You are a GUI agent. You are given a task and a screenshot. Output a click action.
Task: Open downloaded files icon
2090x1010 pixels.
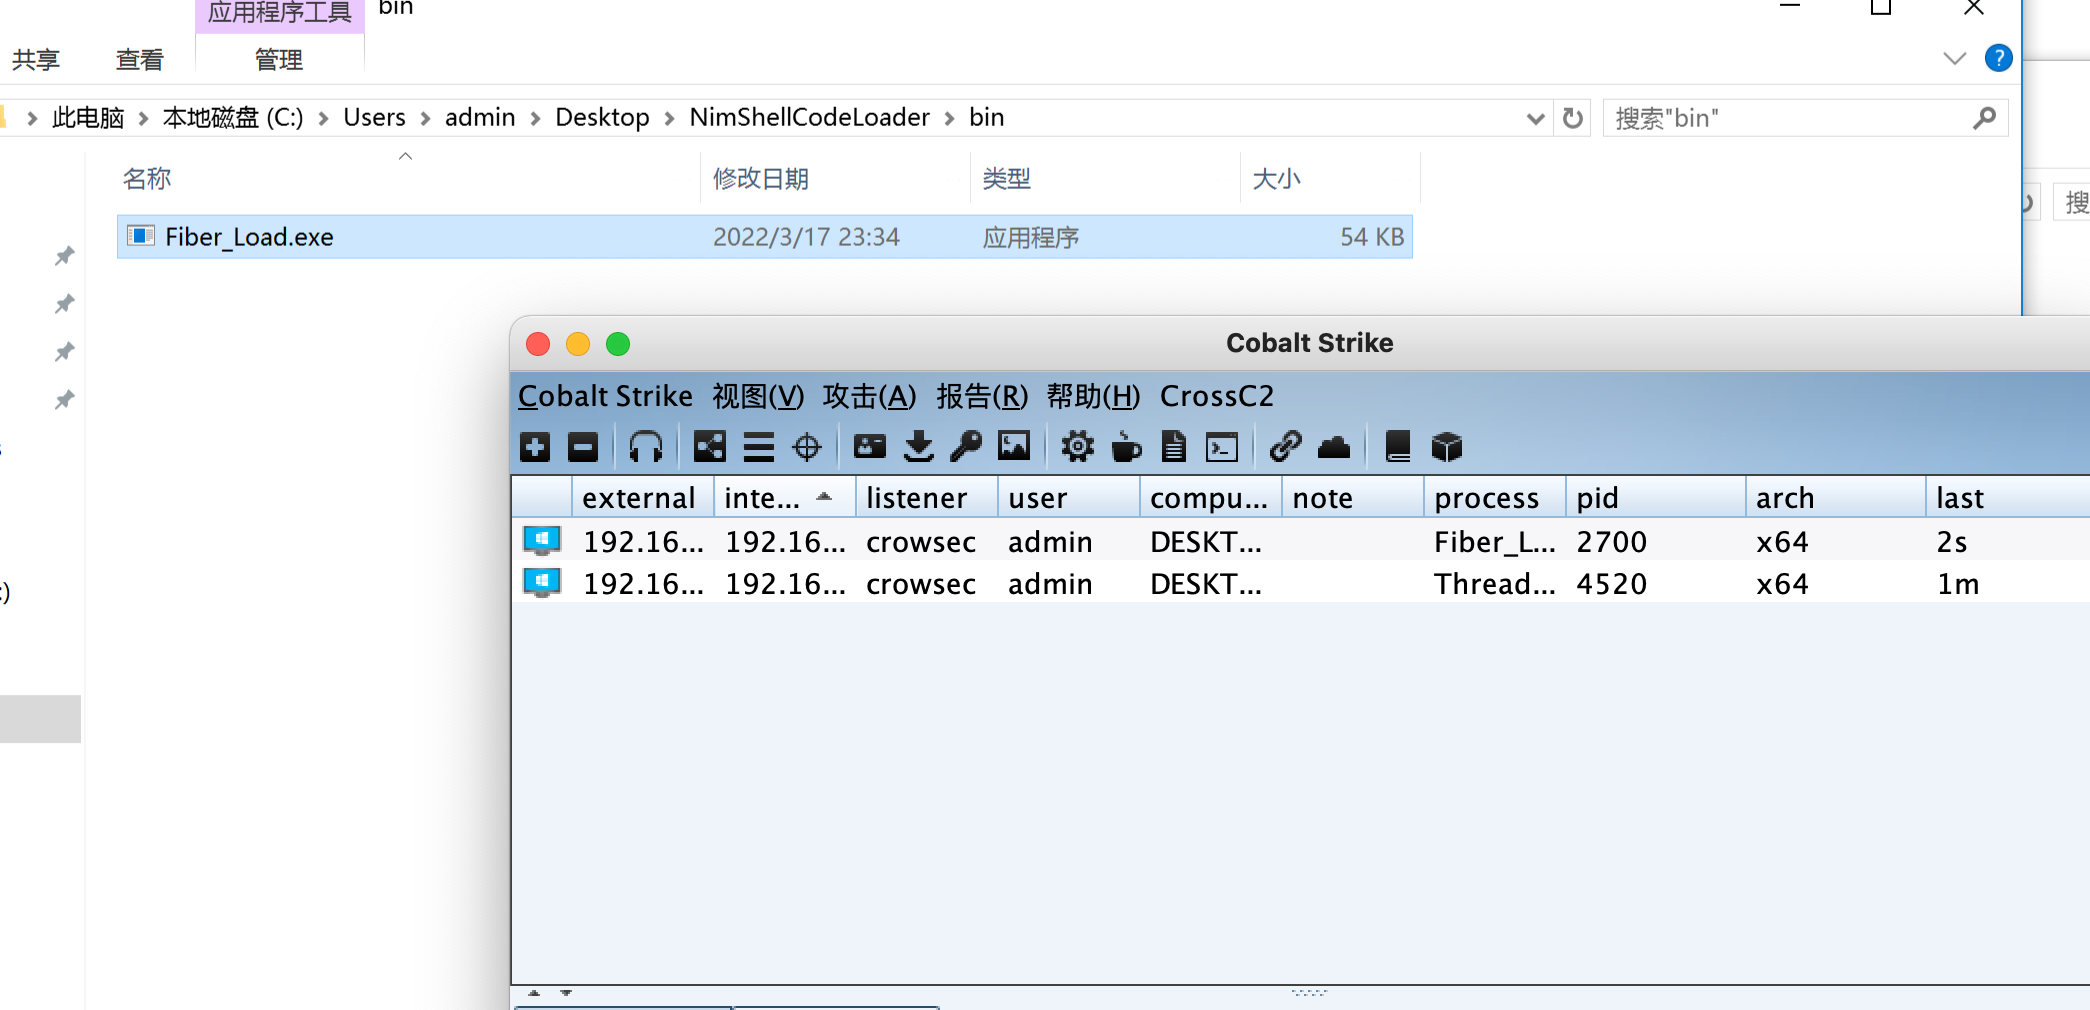tap(918, 447)
